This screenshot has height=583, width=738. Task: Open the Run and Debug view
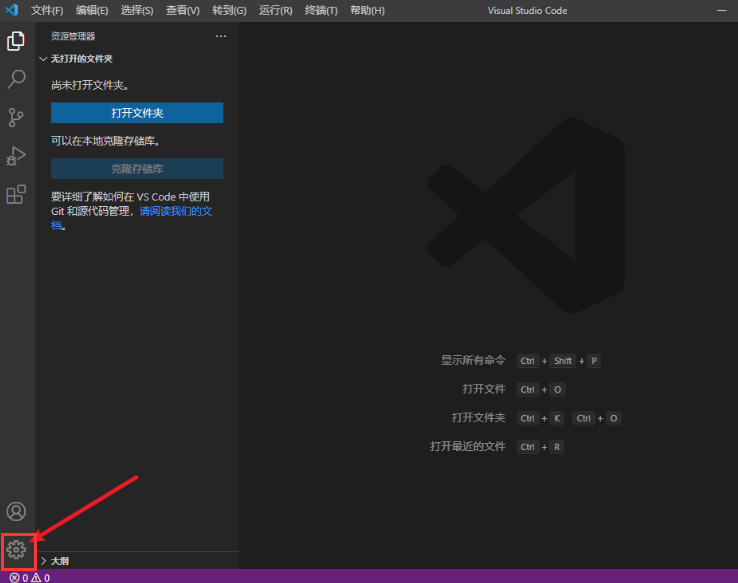pyautogui.click(x=16, y=156)
